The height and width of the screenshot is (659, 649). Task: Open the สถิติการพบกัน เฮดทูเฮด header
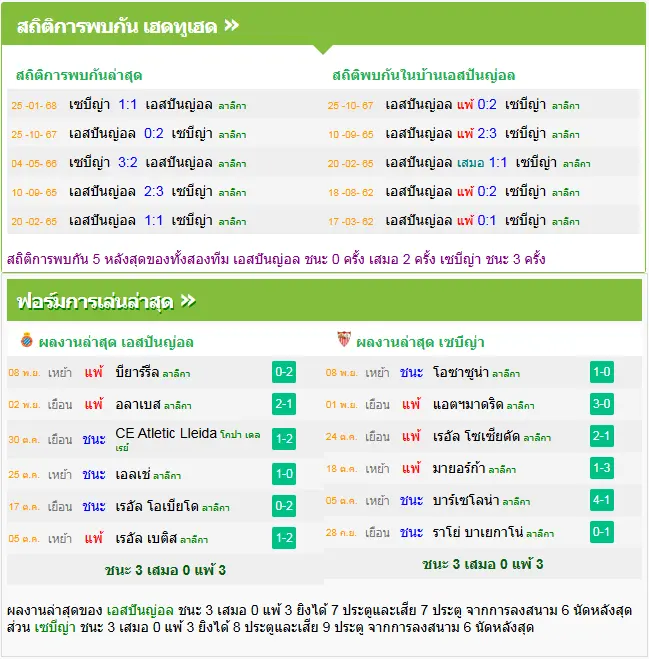coord(323,24)
